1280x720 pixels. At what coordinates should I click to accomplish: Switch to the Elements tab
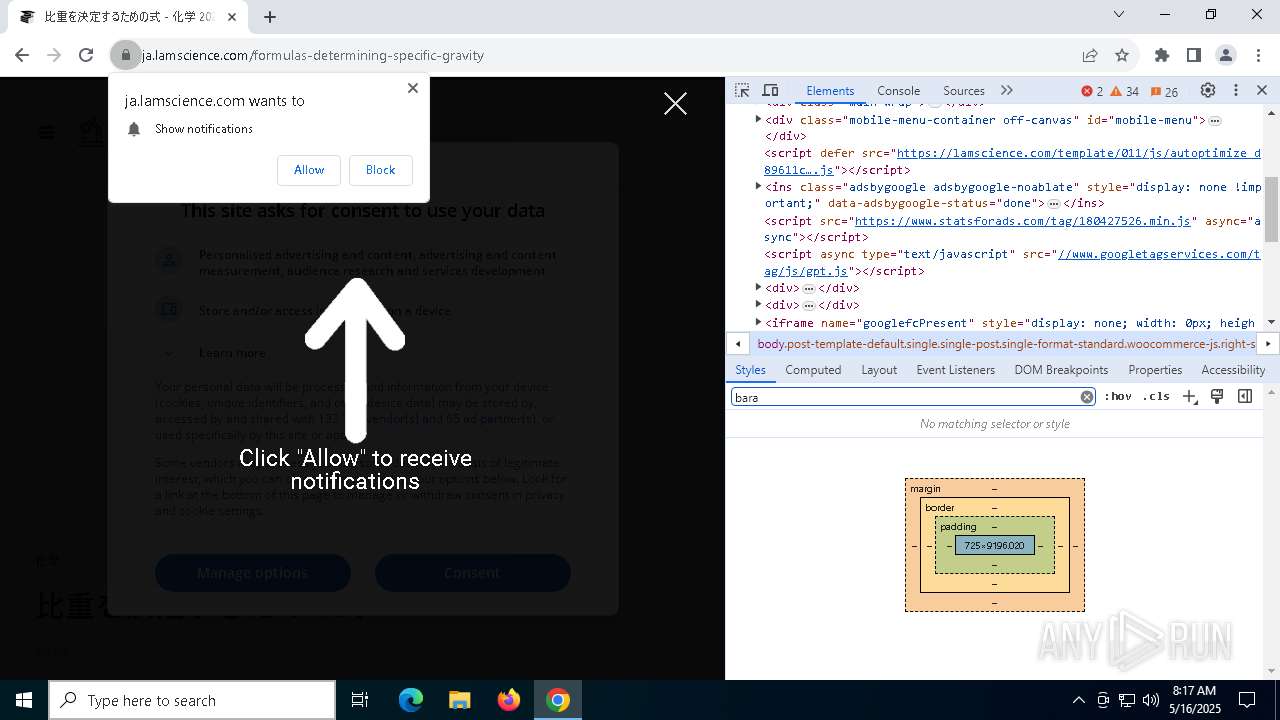[x=830, y=90]
